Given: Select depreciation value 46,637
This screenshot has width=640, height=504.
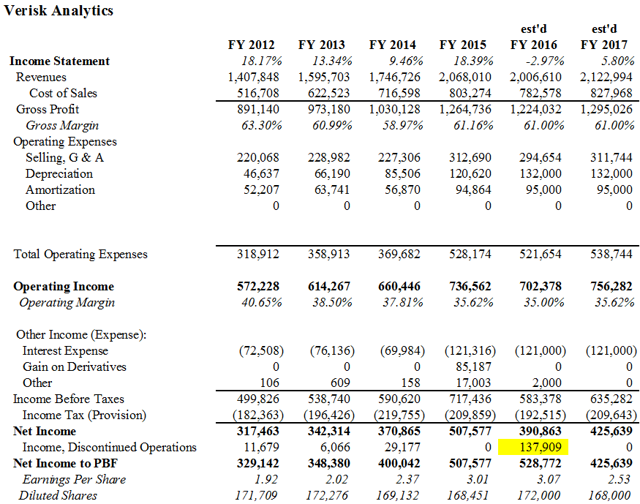Looking at the screenshot, I should pos(262,173).
